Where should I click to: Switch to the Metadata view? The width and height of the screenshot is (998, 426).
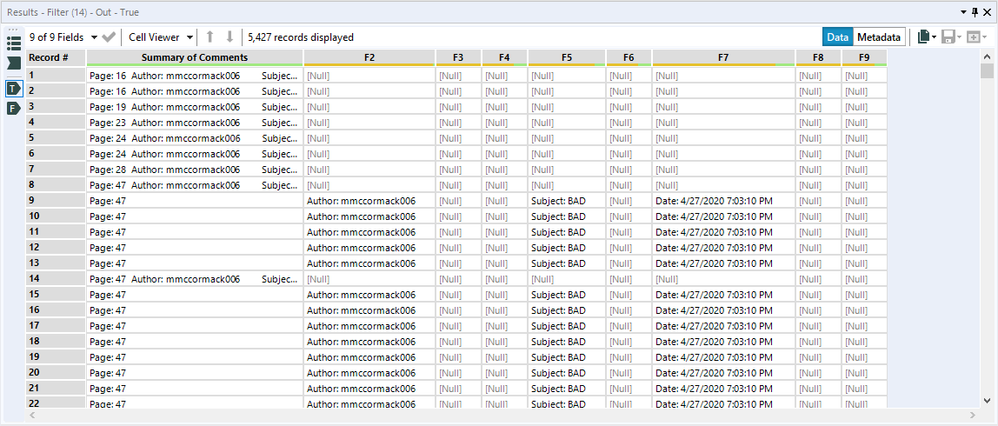click(x=879, y=38)
